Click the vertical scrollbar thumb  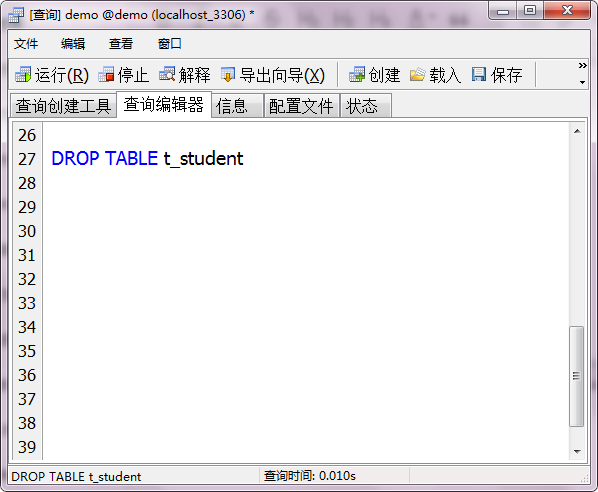[577, 376]
